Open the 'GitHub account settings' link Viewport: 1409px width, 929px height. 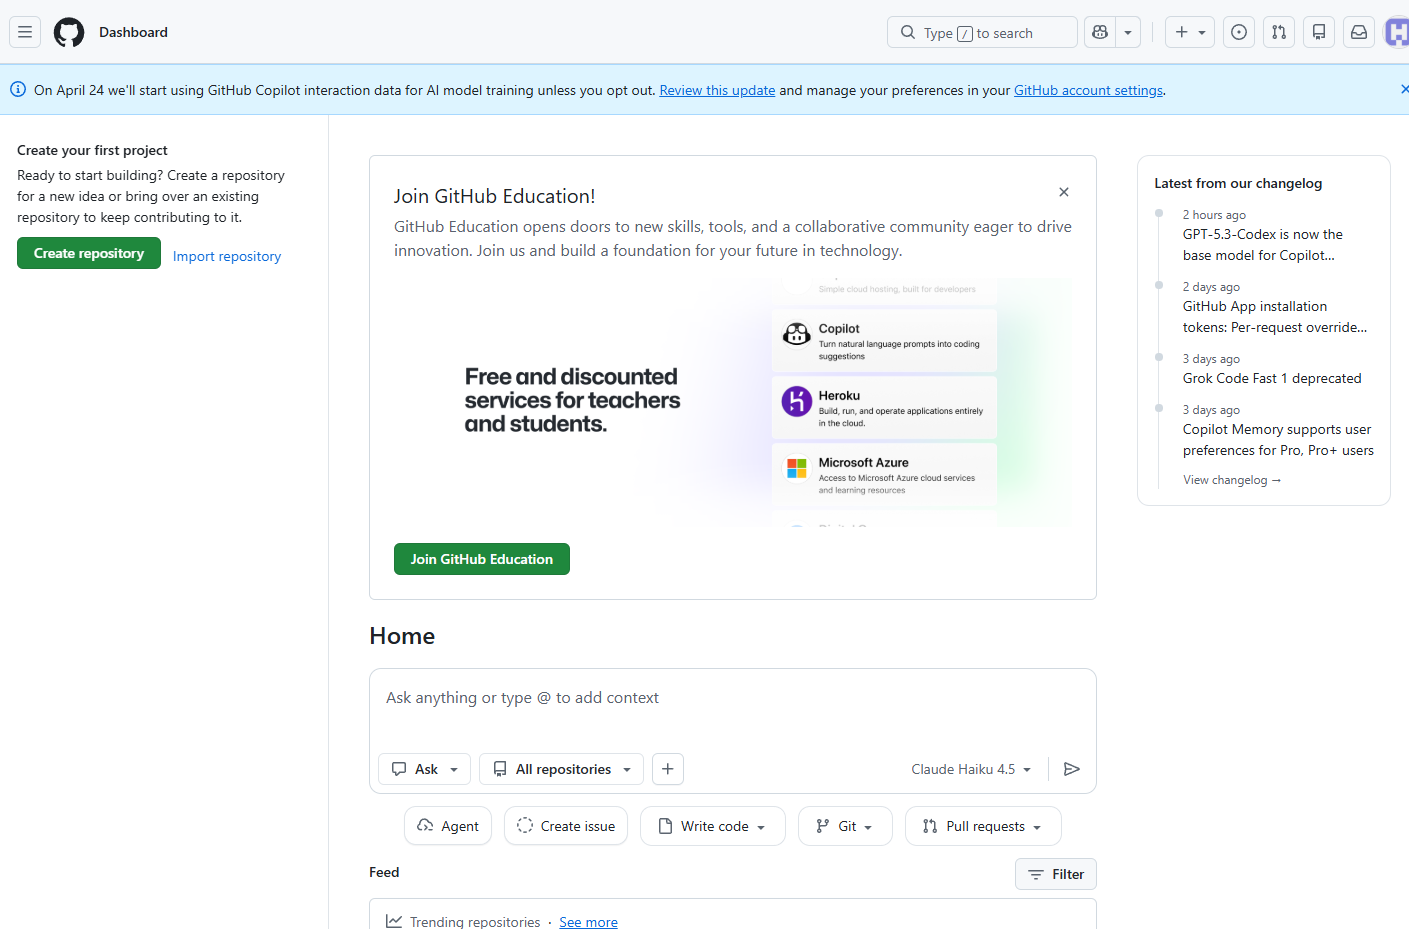1088,90
